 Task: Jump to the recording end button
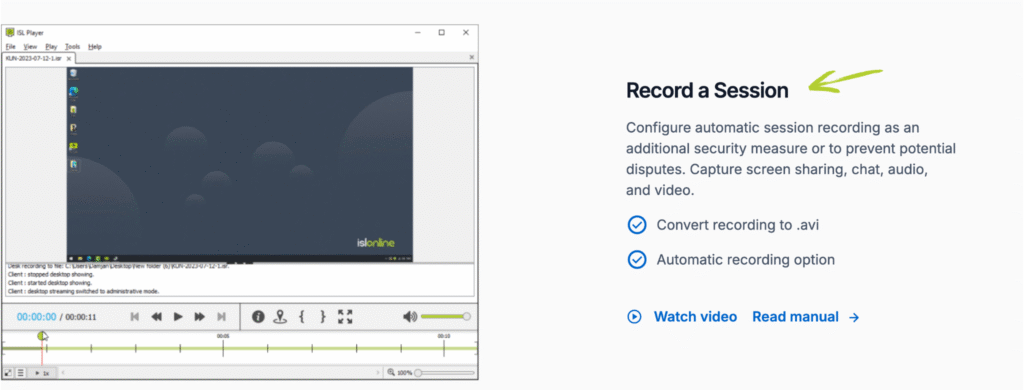(x=221, y=317)
